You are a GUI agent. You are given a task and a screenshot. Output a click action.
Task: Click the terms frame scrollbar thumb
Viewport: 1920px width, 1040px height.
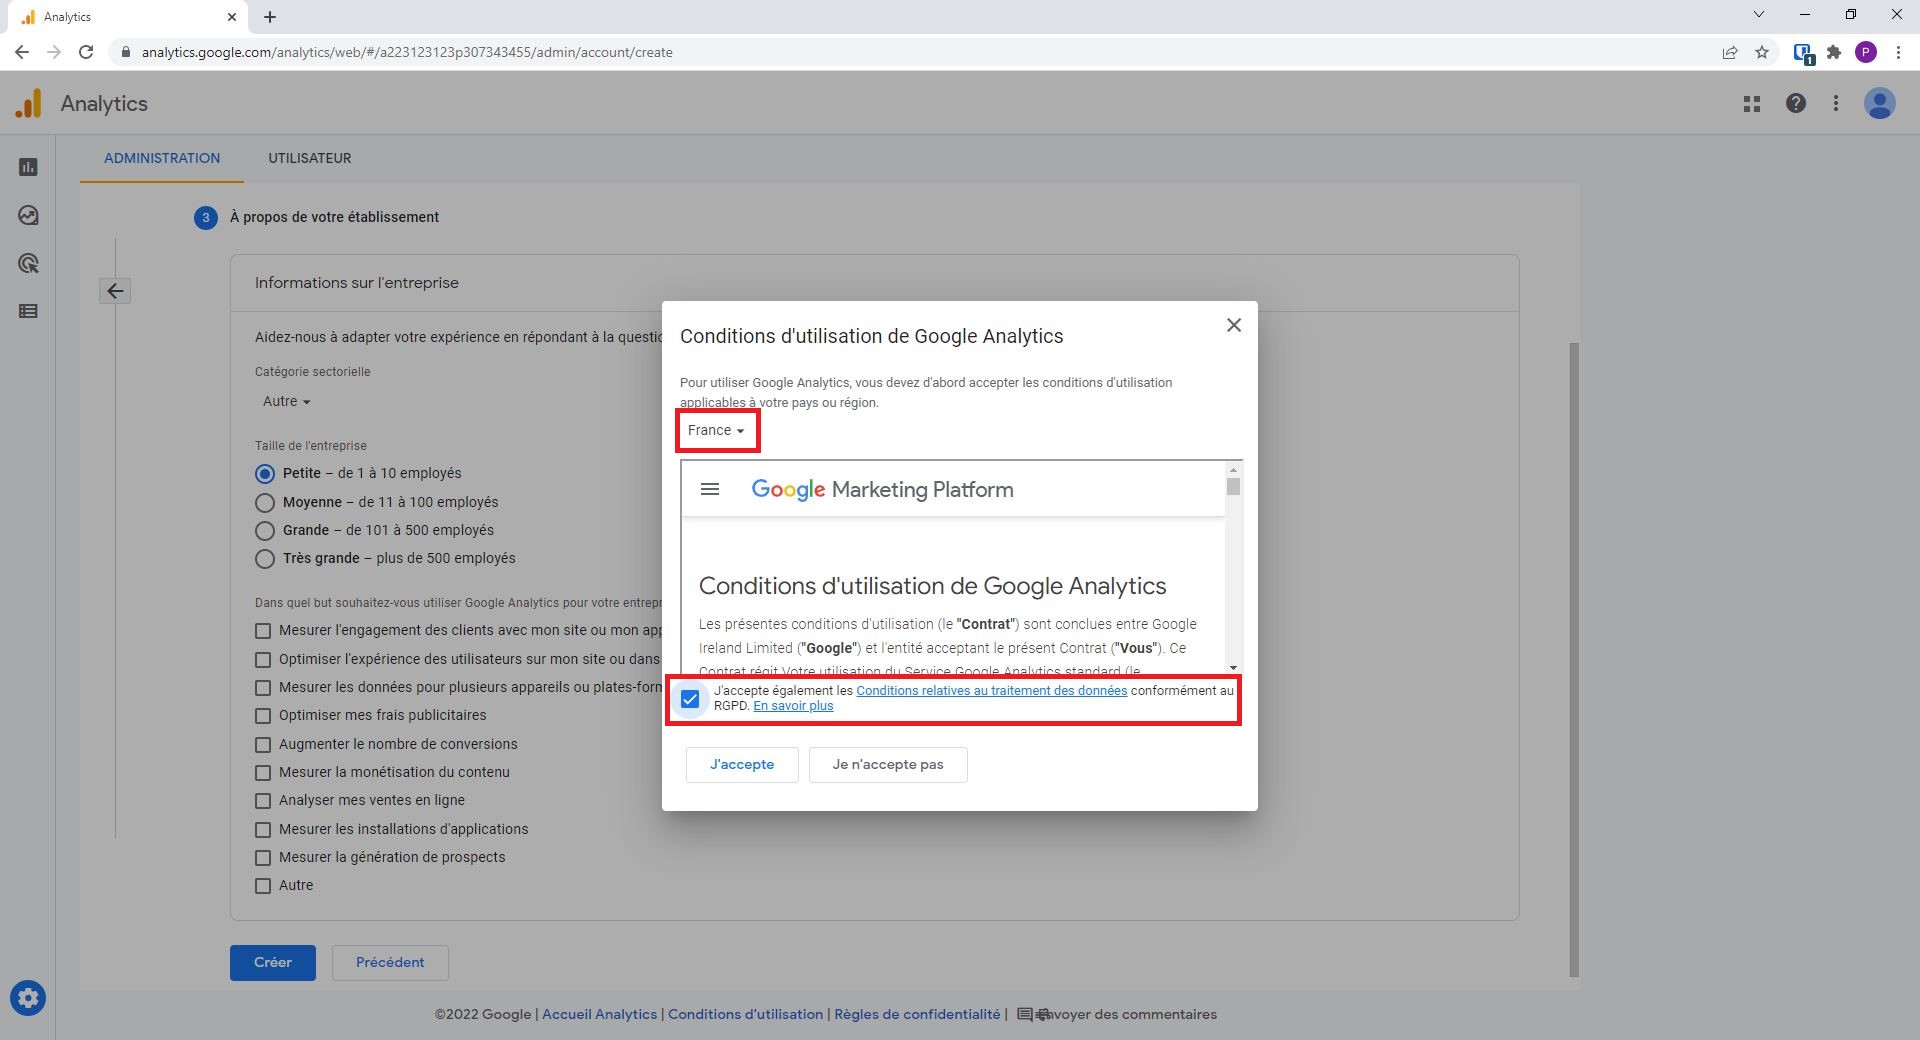coord(1234,487)
